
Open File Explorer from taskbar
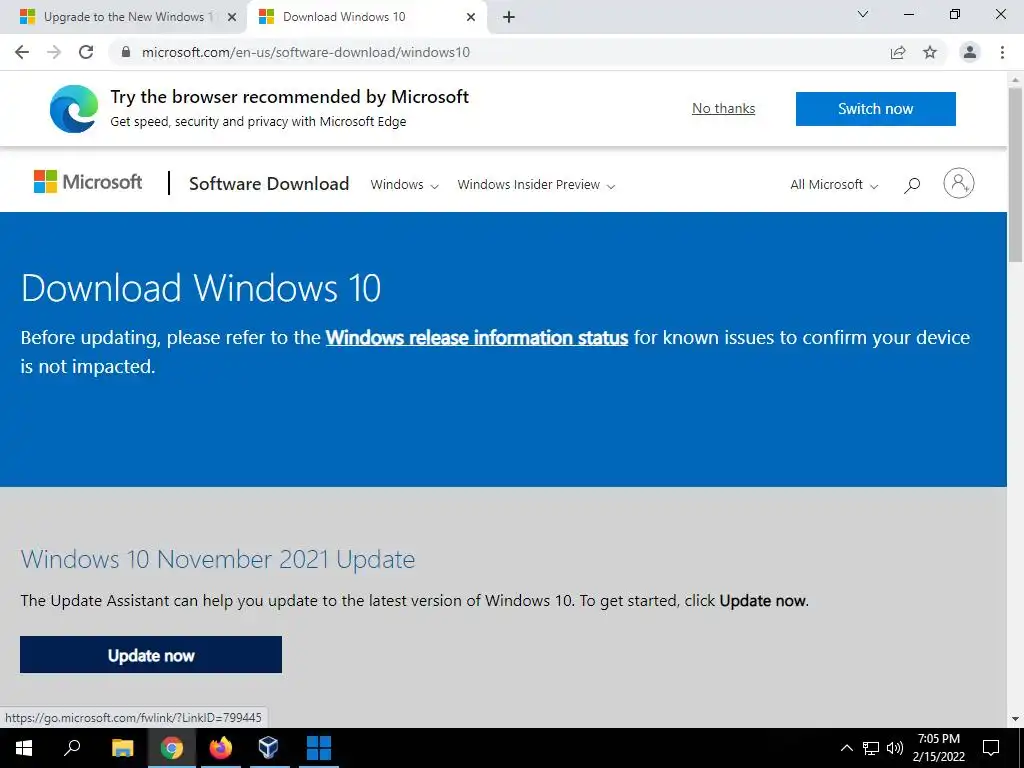pyautogui.click(x=122, y=748)
